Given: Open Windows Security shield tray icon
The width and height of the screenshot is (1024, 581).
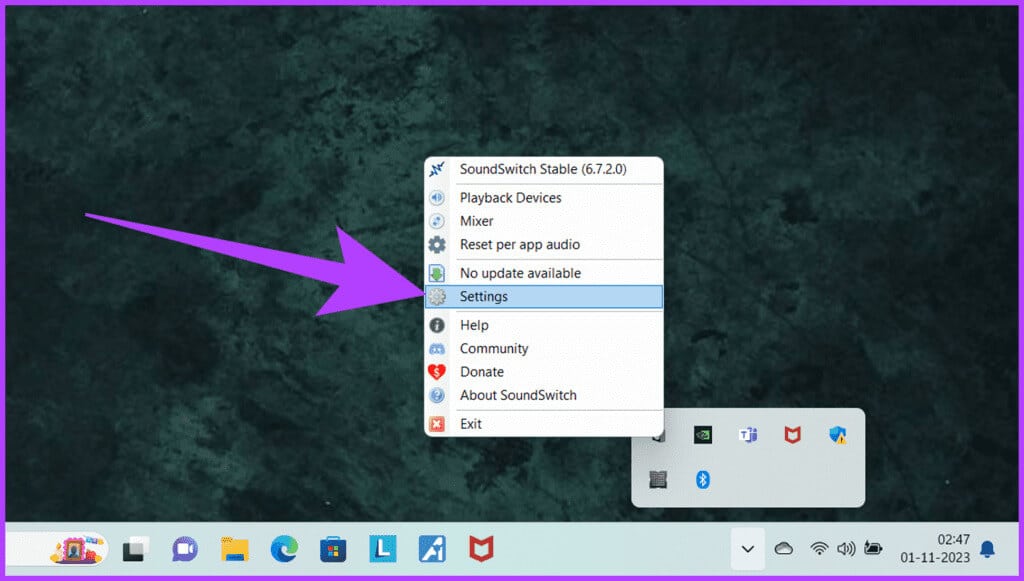Looking at the screenshot, I should (x=837, y=435).
